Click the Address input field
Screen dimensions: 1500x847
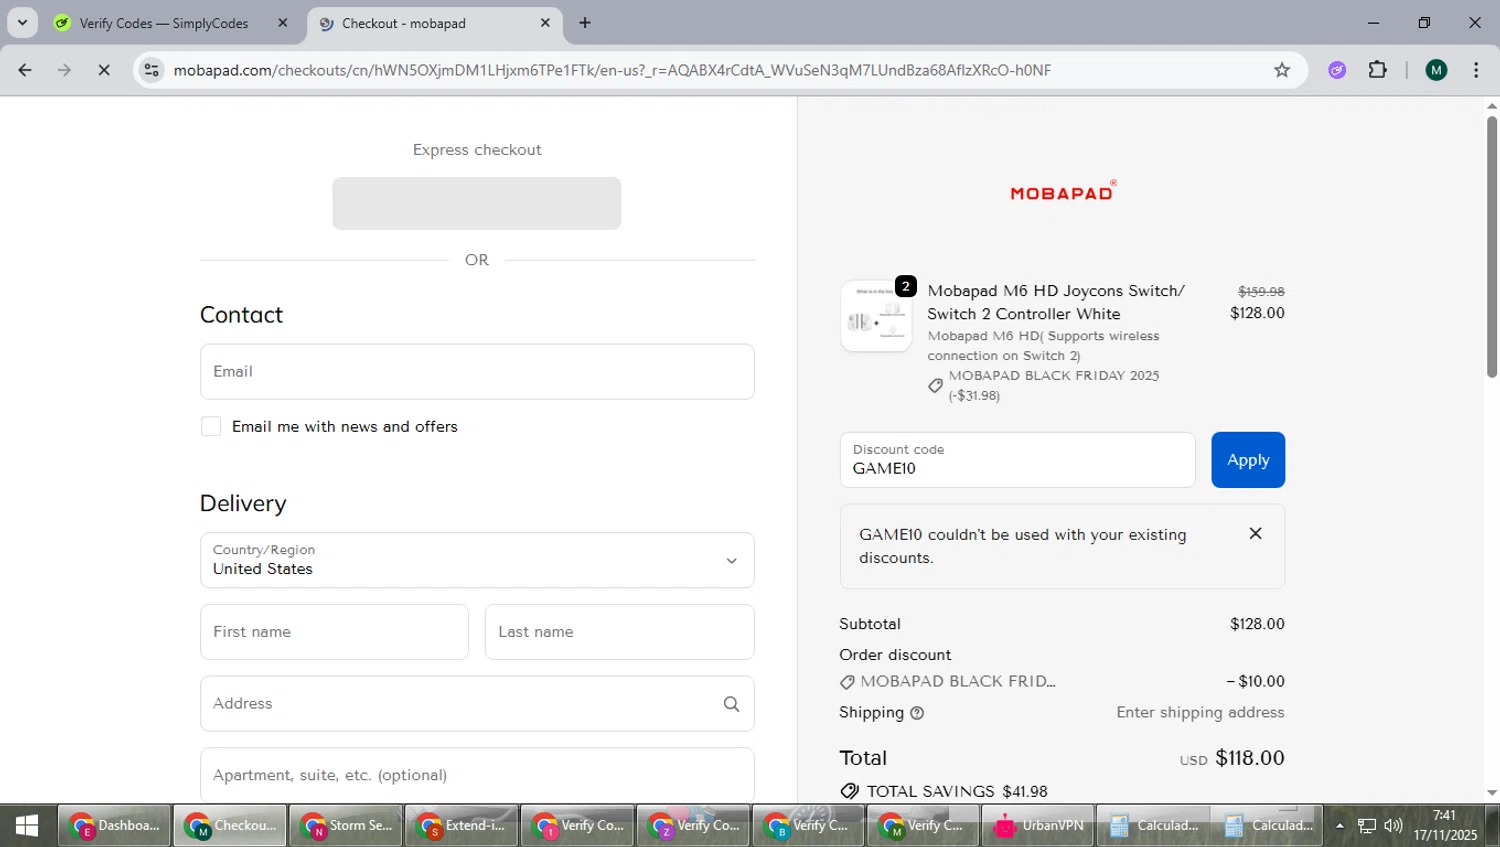(477, 704)
